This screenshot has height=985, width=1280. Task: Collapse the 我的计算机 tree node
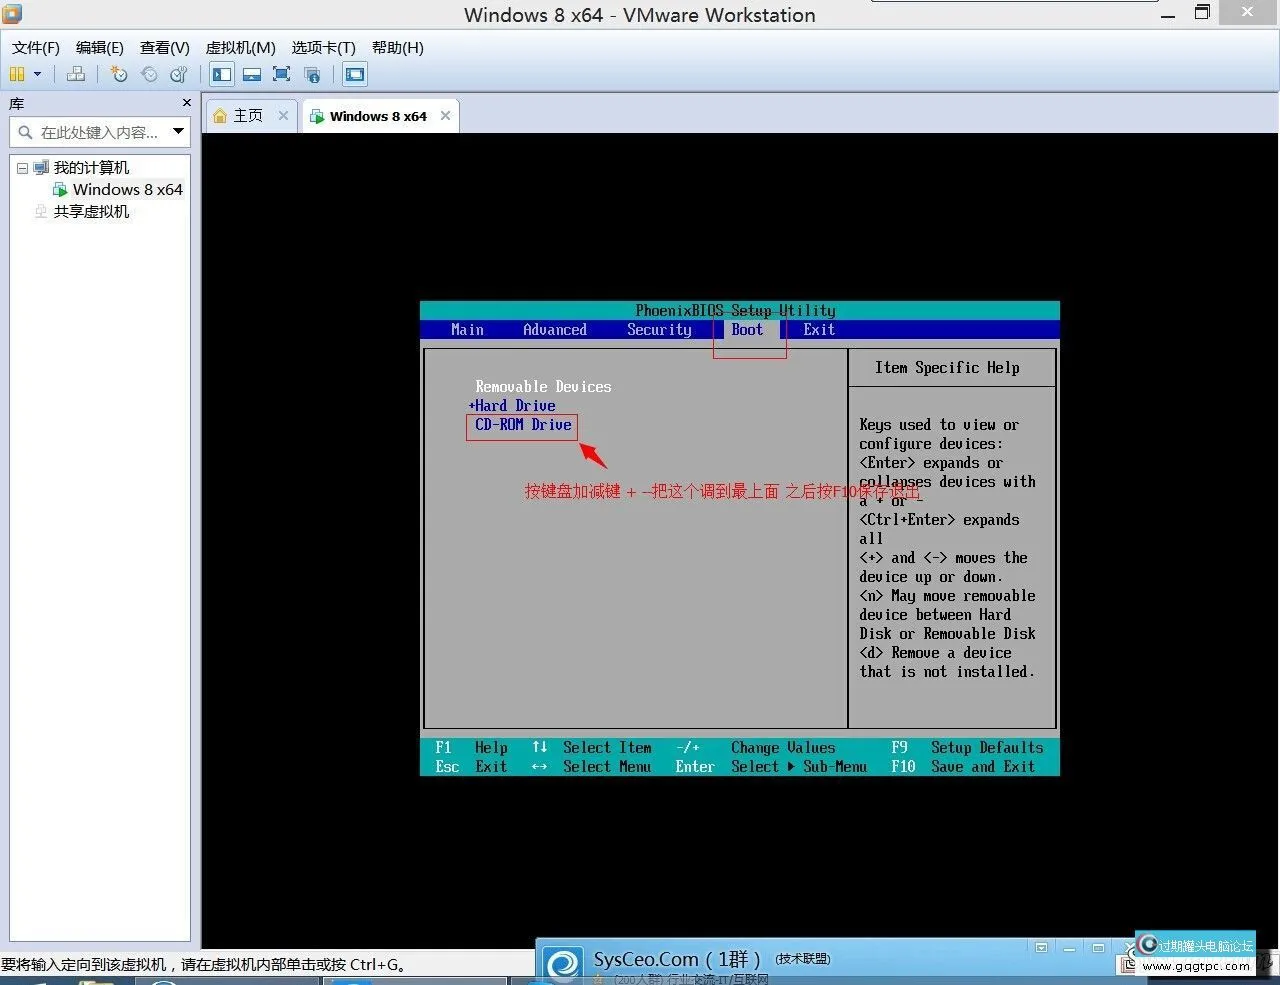(22, 168)
